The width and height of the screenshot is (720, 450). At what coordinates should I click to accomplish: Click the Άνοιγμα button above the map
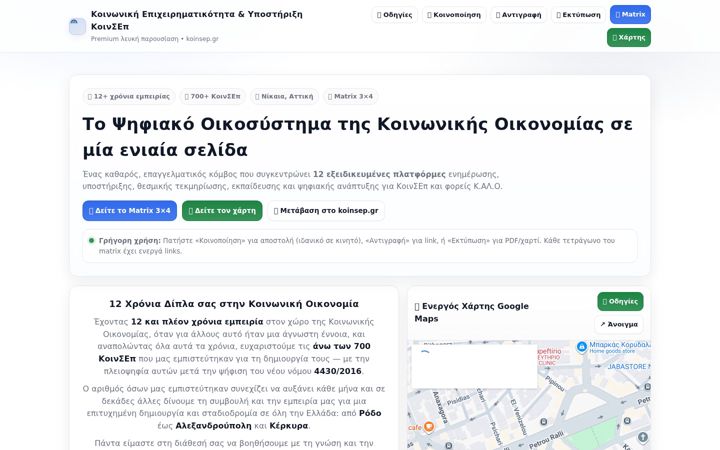tap(619, 324)
